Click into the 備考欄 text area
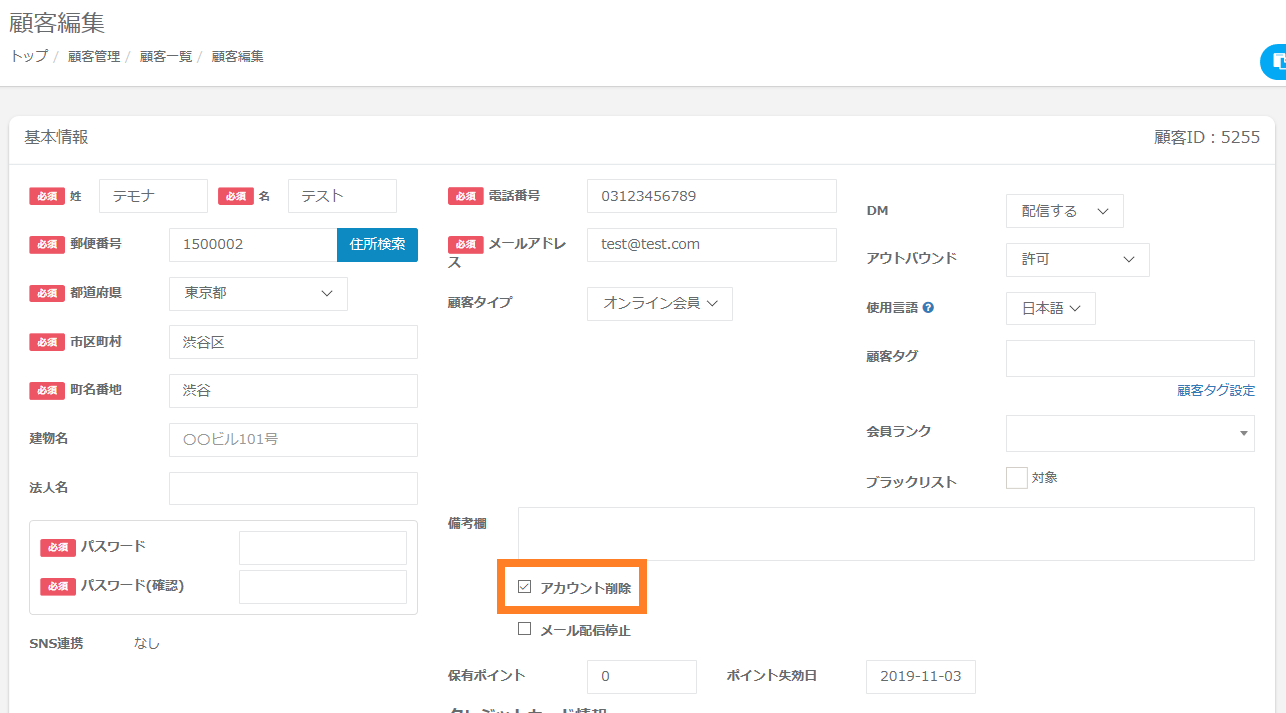Viewport: 1286px width, 713px height. (885, 534)
